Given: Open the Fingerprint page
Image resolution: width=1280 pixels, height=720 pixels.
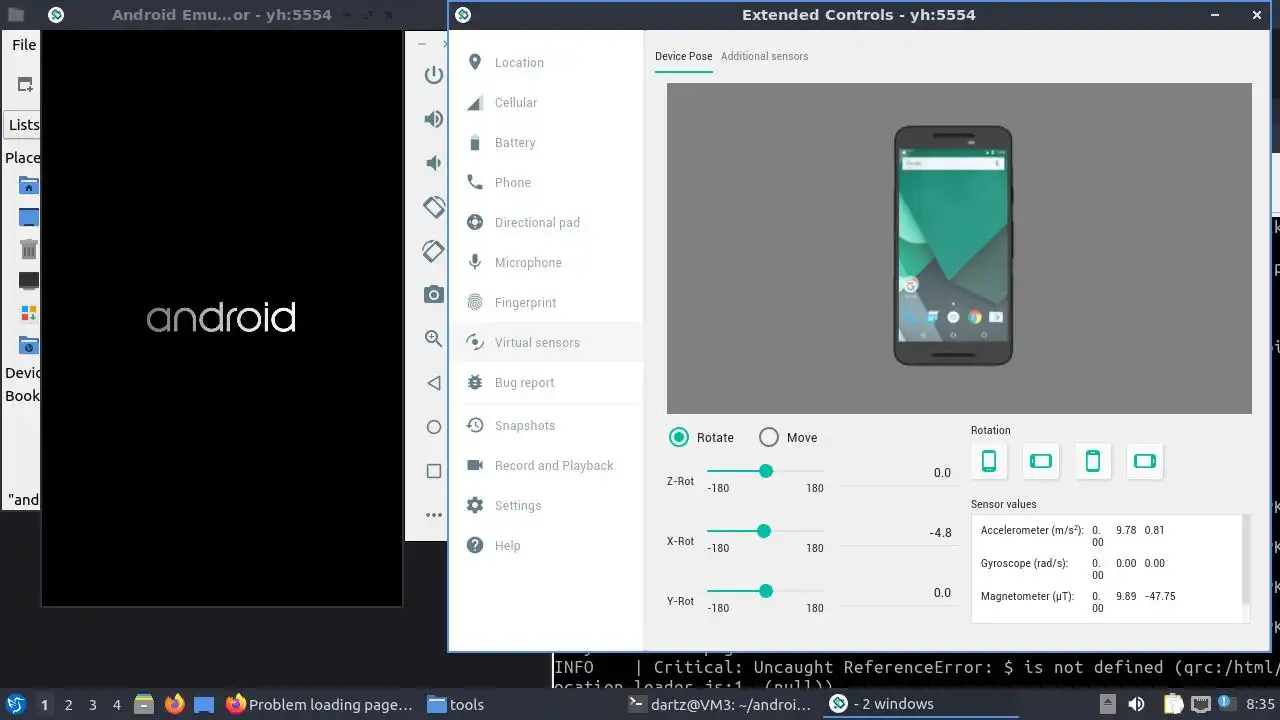Looking at the screenshot, I should coord(546,302).
